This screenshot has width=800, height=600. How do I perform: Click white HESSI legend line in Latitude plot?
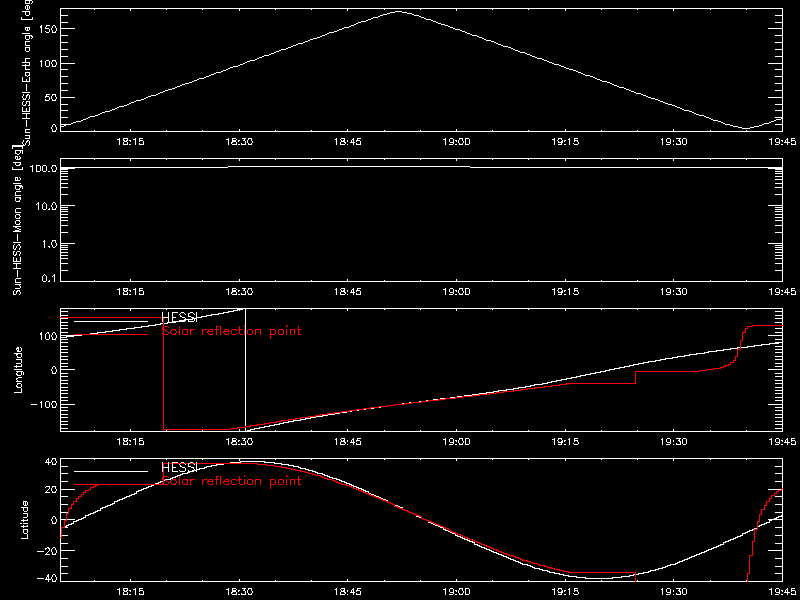coord(111,471)
